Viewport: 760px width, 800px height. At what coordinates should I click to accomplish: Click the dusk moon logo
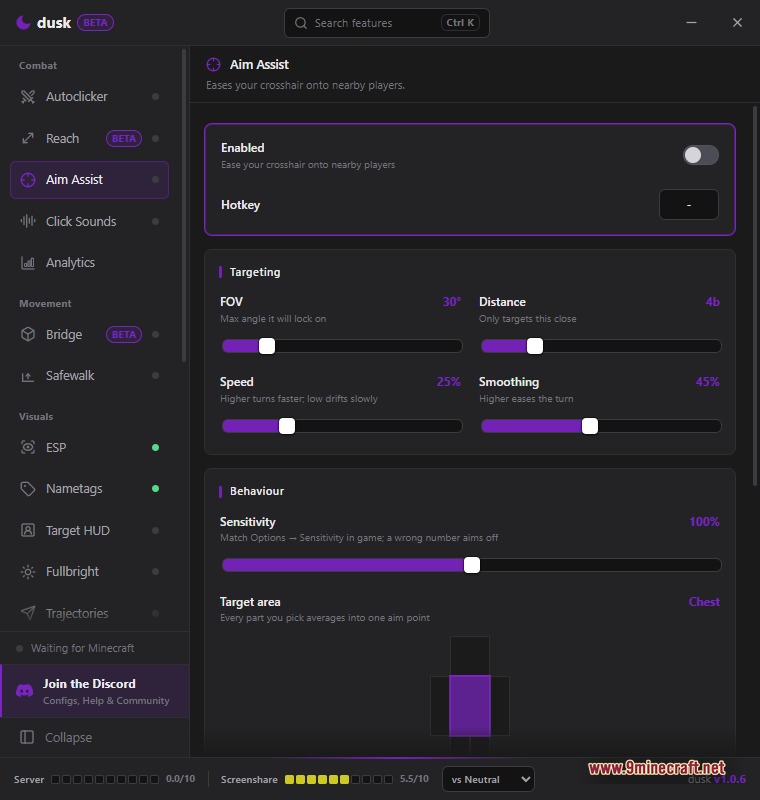click(23, 22)
